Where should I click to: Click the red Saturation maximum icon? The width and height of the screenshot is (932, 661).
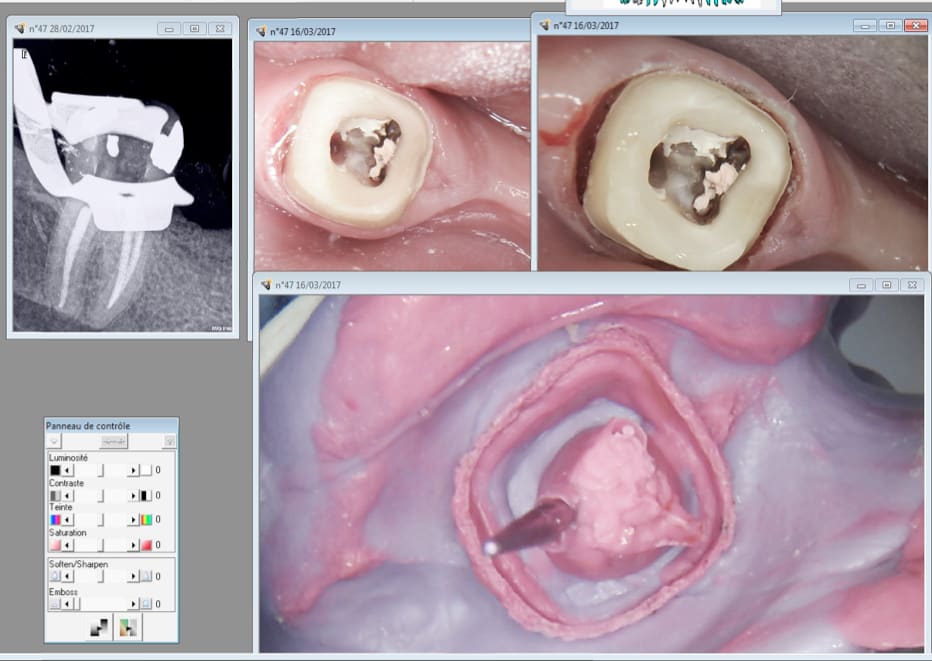pyautogui.click(x=146, y=545)
